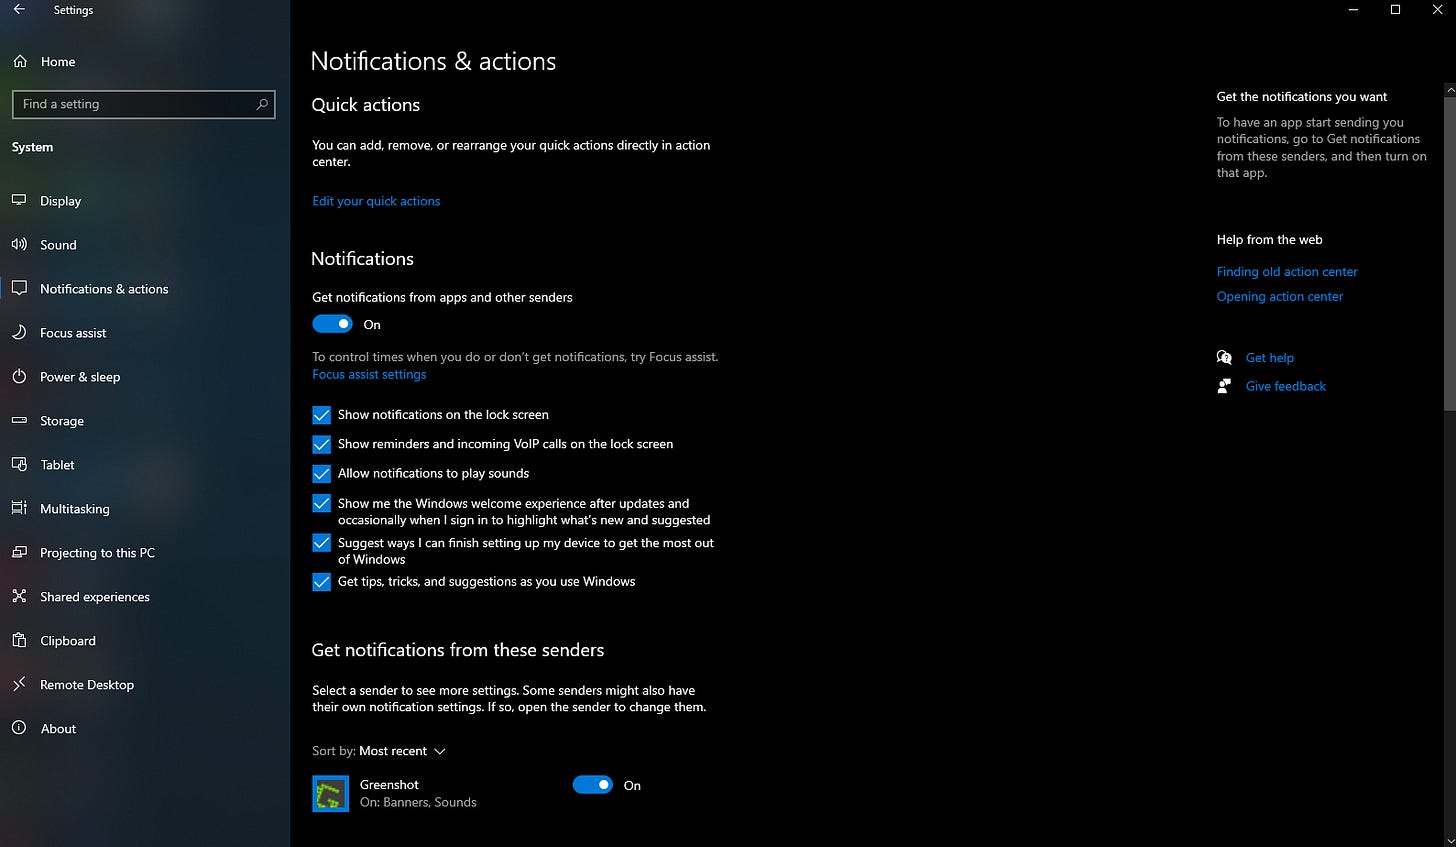Viewport: 1456px width, 847px height.
Task: Open Tablet settings
Action: point(145,464)
